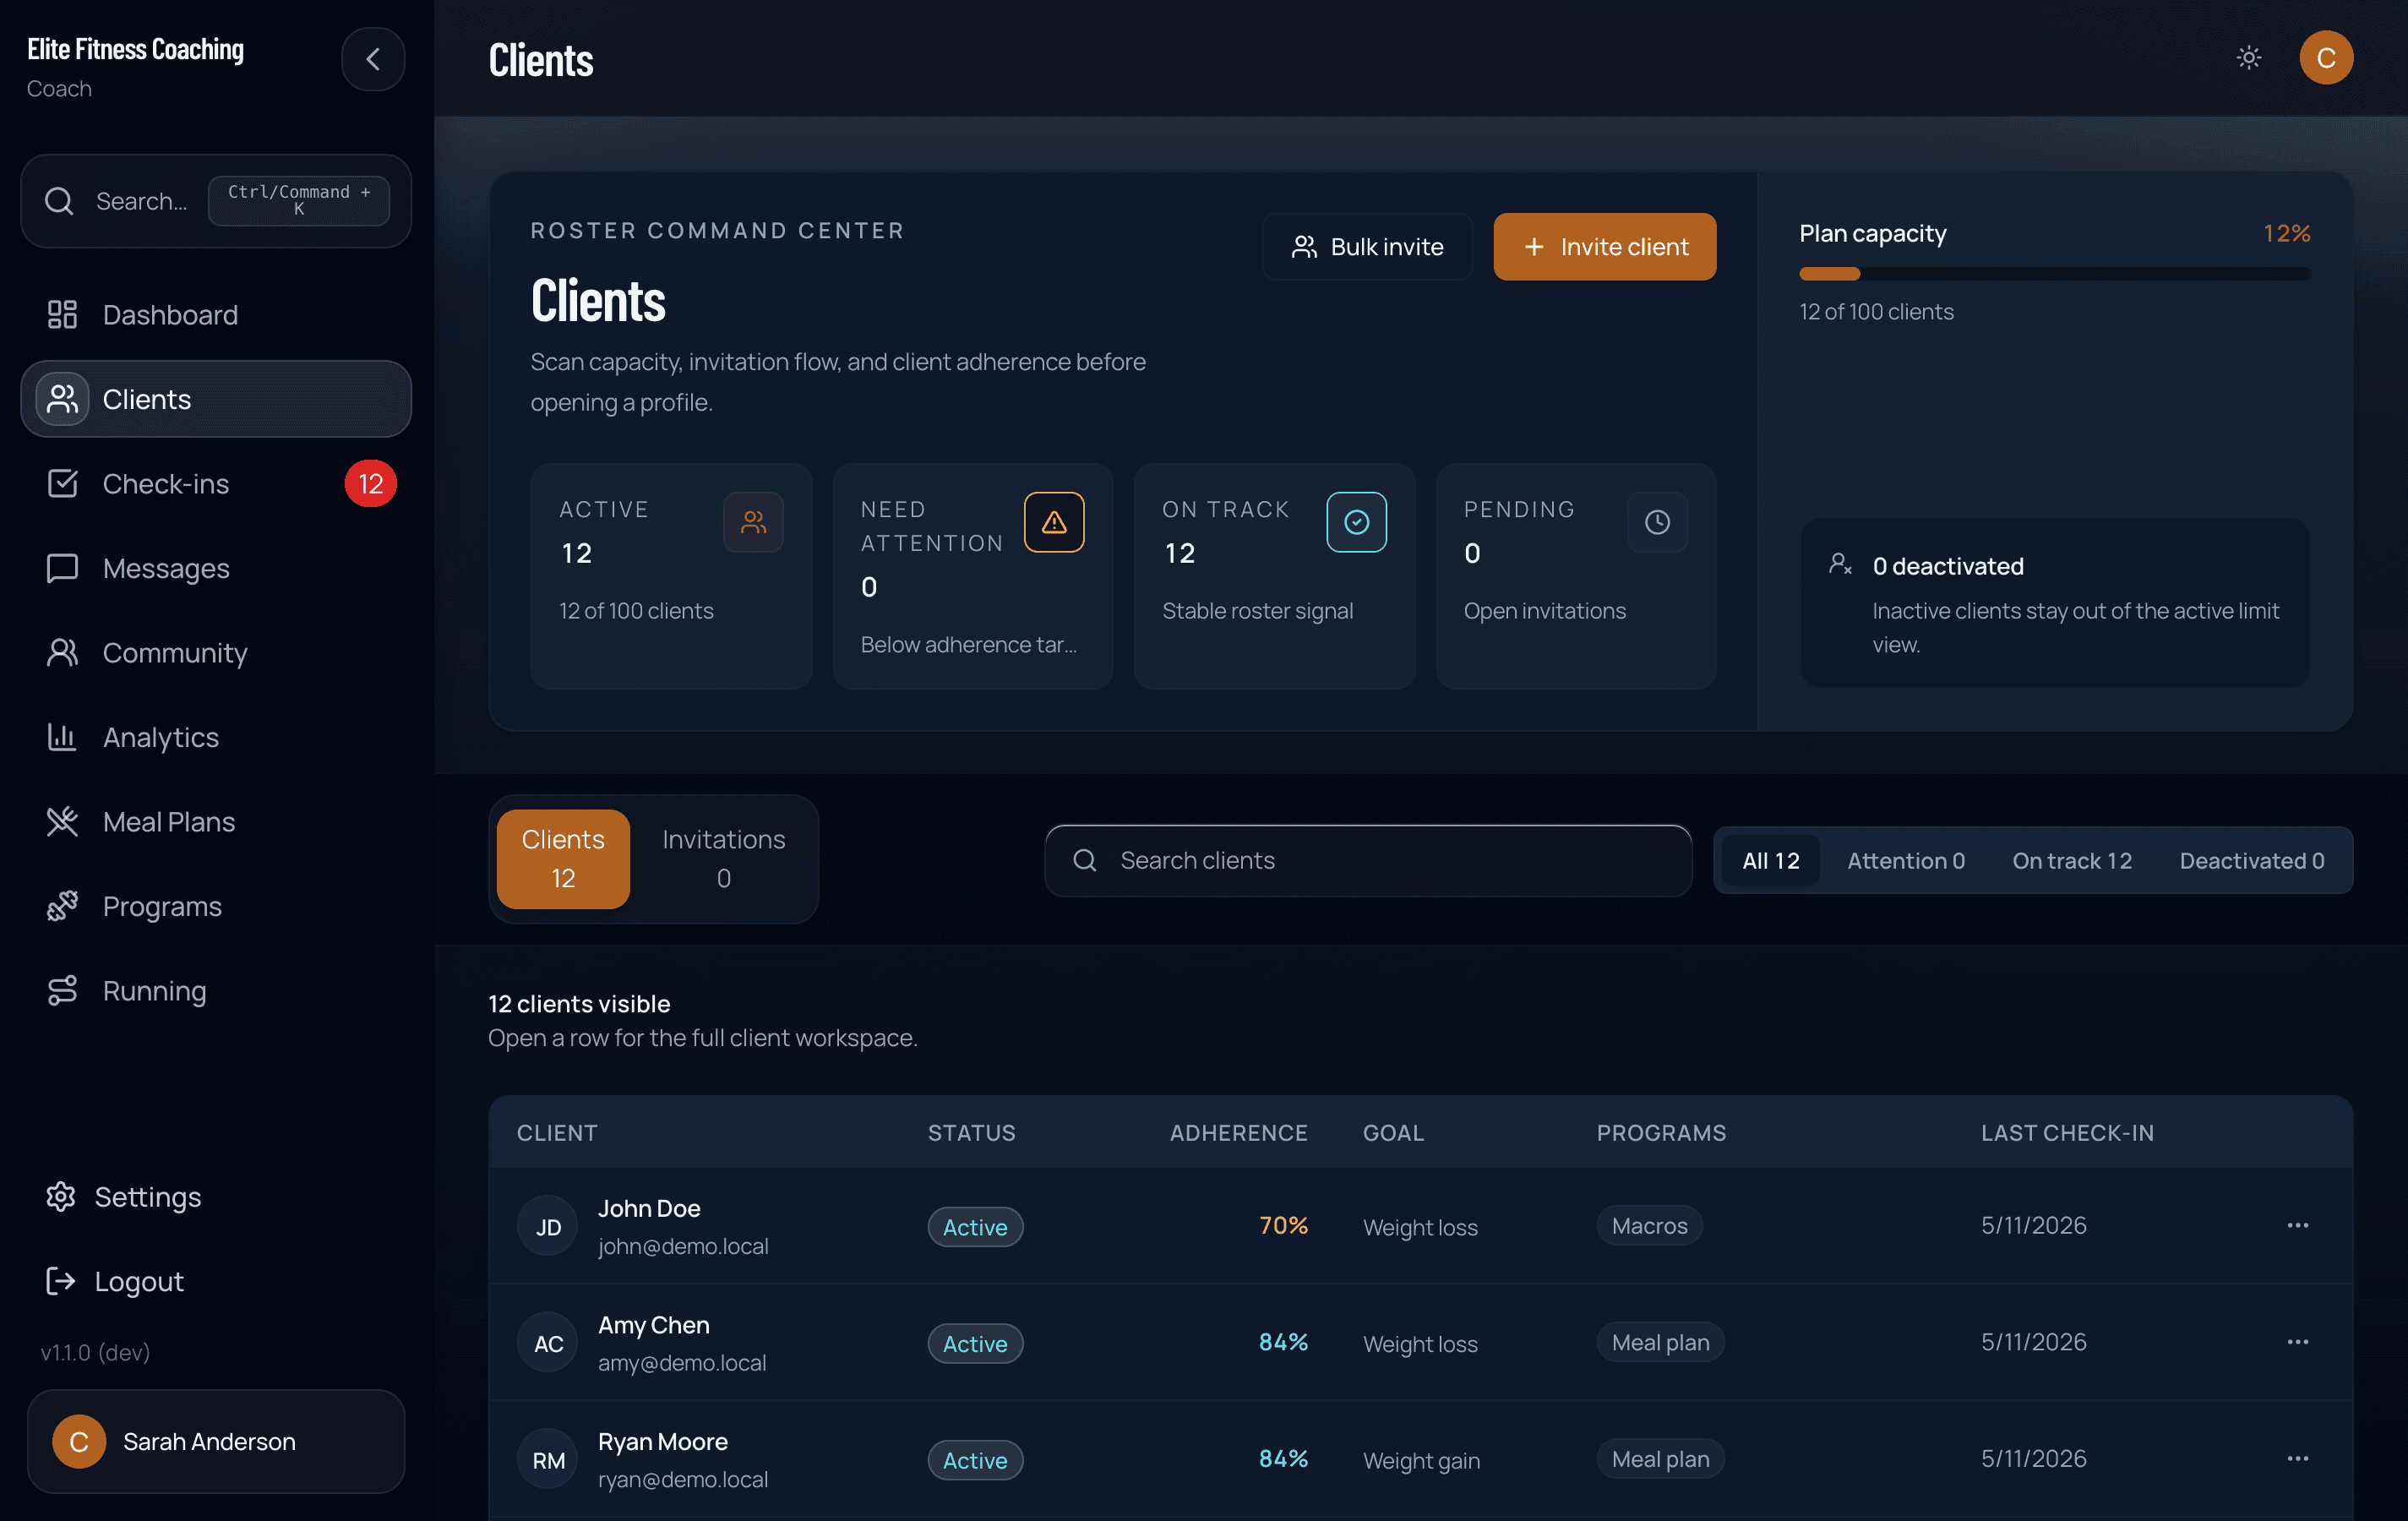Open Messages in the sidebar
The width and height of the screenshot is (2408, 1521).
(x=216, y=568)
